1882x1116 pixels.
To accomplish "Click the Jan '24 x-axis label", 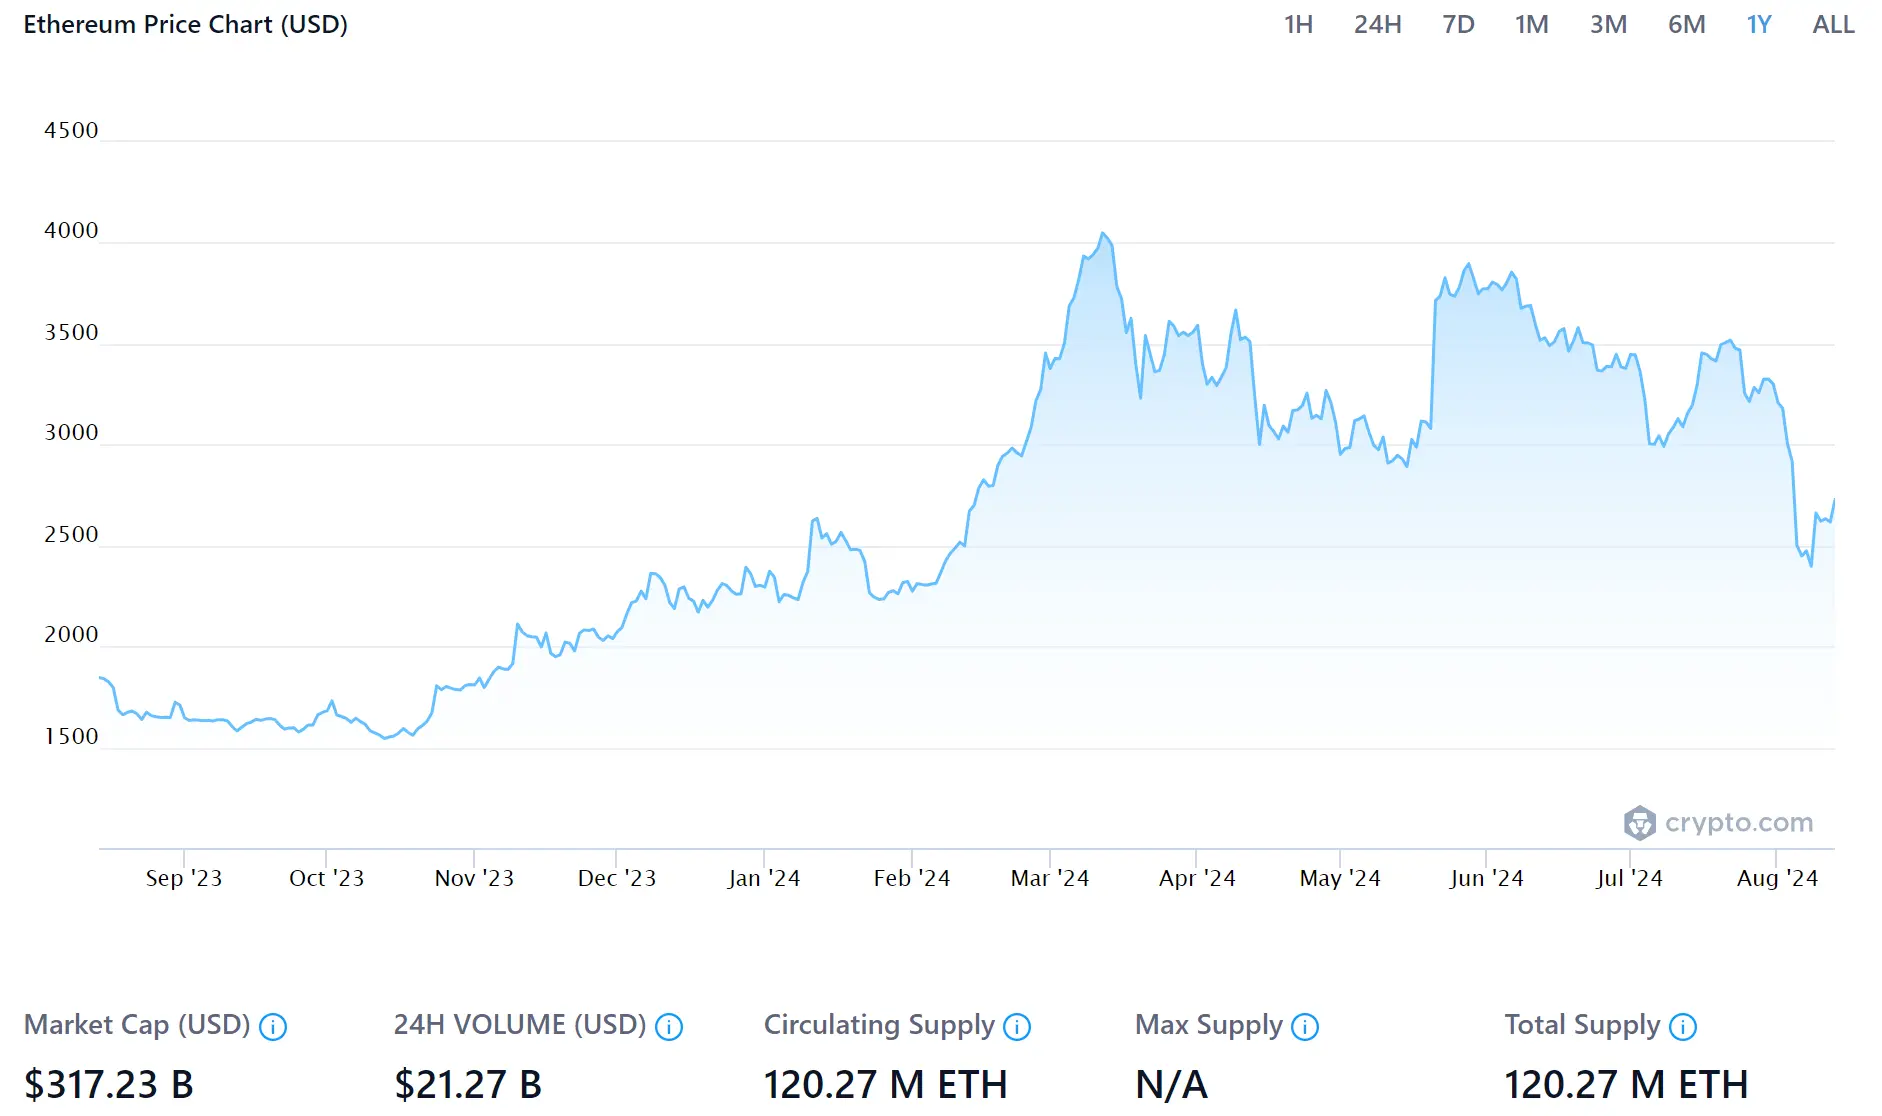I will tap(764, 878).
